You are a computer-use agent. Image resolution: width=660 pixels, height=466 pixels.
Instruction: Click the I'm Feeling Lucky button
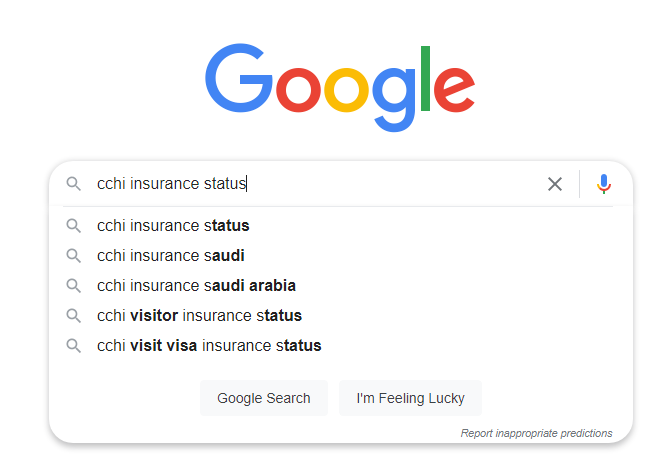tap(410, 398)
